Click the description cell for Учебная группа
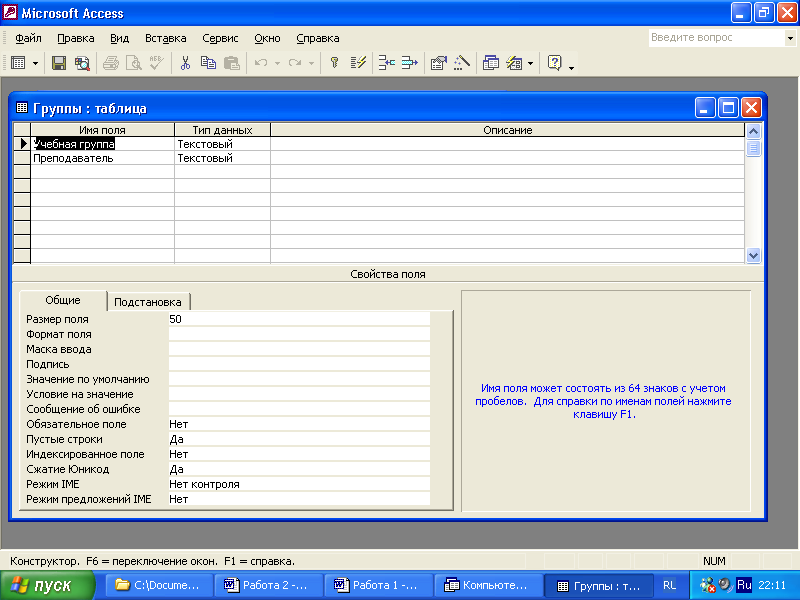Screen dimensions: 800x600 tap(508, 144)
